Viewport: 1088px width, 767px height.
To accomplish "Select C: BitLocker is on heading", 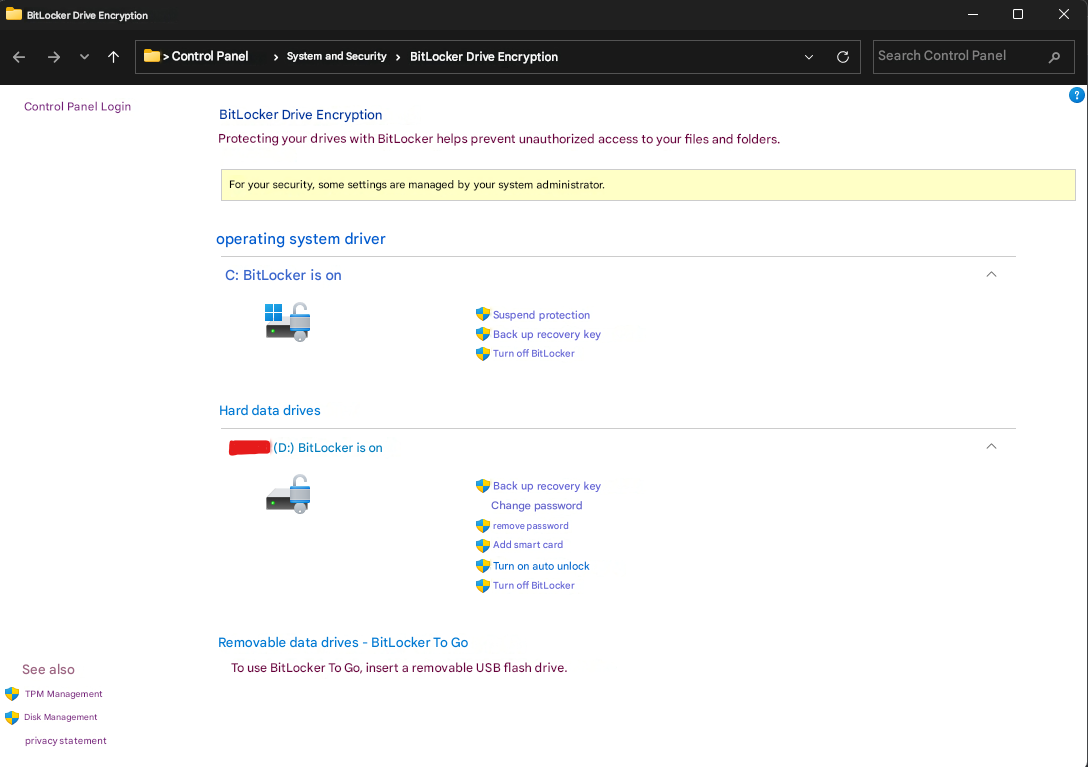I will (x=283, y=275).
